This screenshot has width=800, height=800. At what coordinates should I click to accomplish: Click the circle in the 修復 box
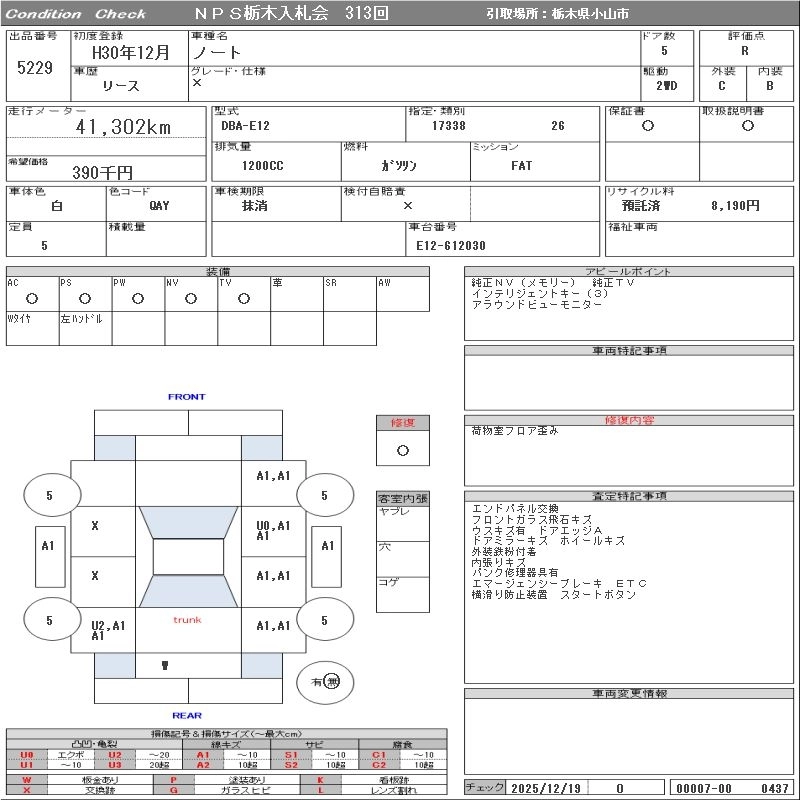click(x=402, y=450)
